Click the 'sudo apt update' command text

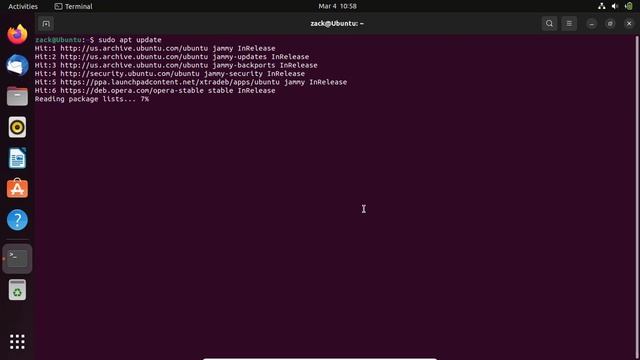tap(130, 40)
